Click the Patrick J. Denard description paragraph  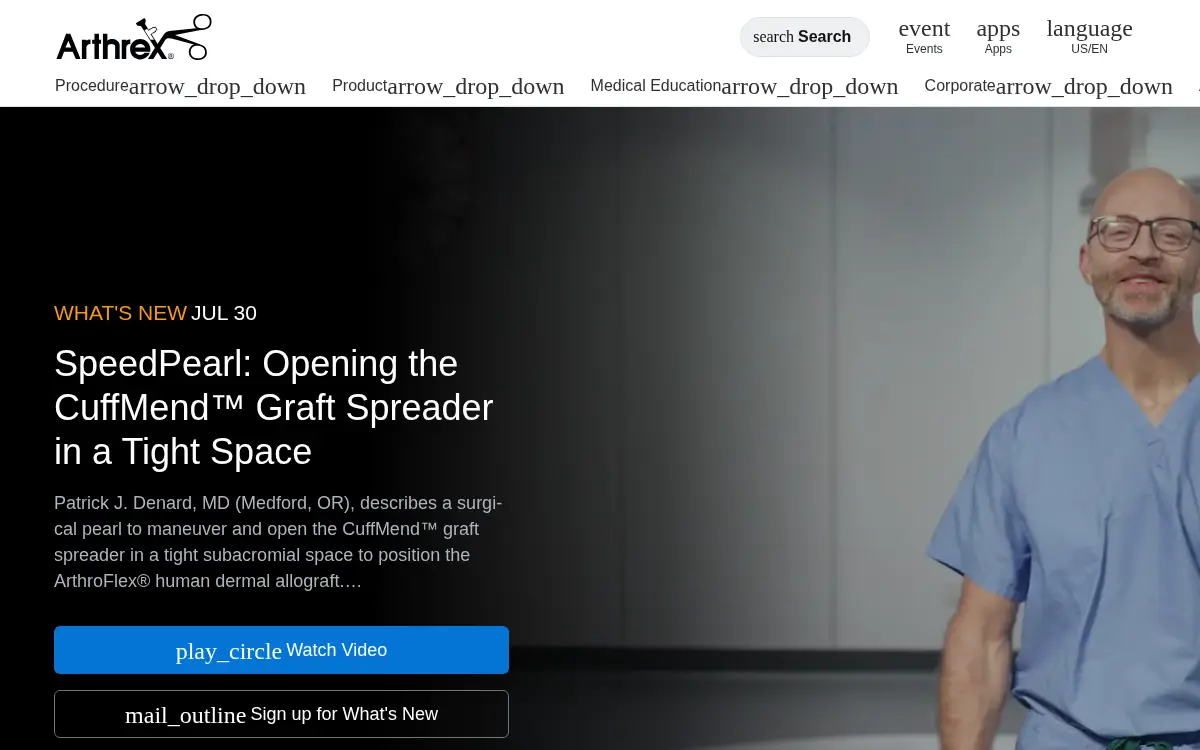278,542
